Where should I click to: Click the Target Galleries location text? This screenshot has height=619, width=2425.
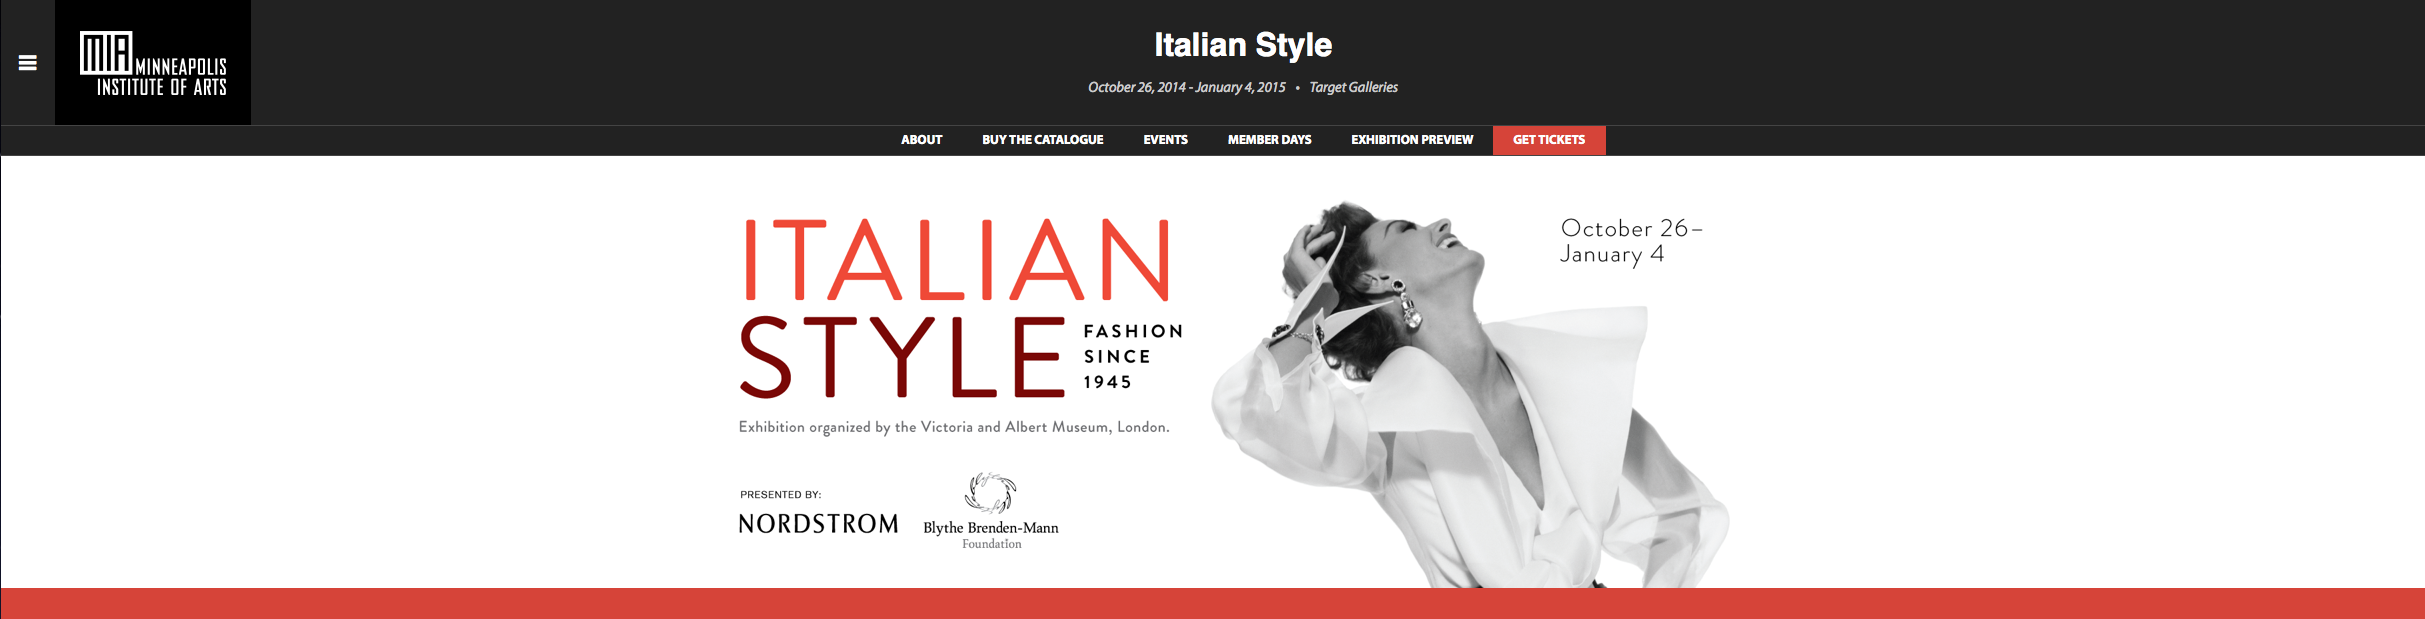[x=1353, y=88]
